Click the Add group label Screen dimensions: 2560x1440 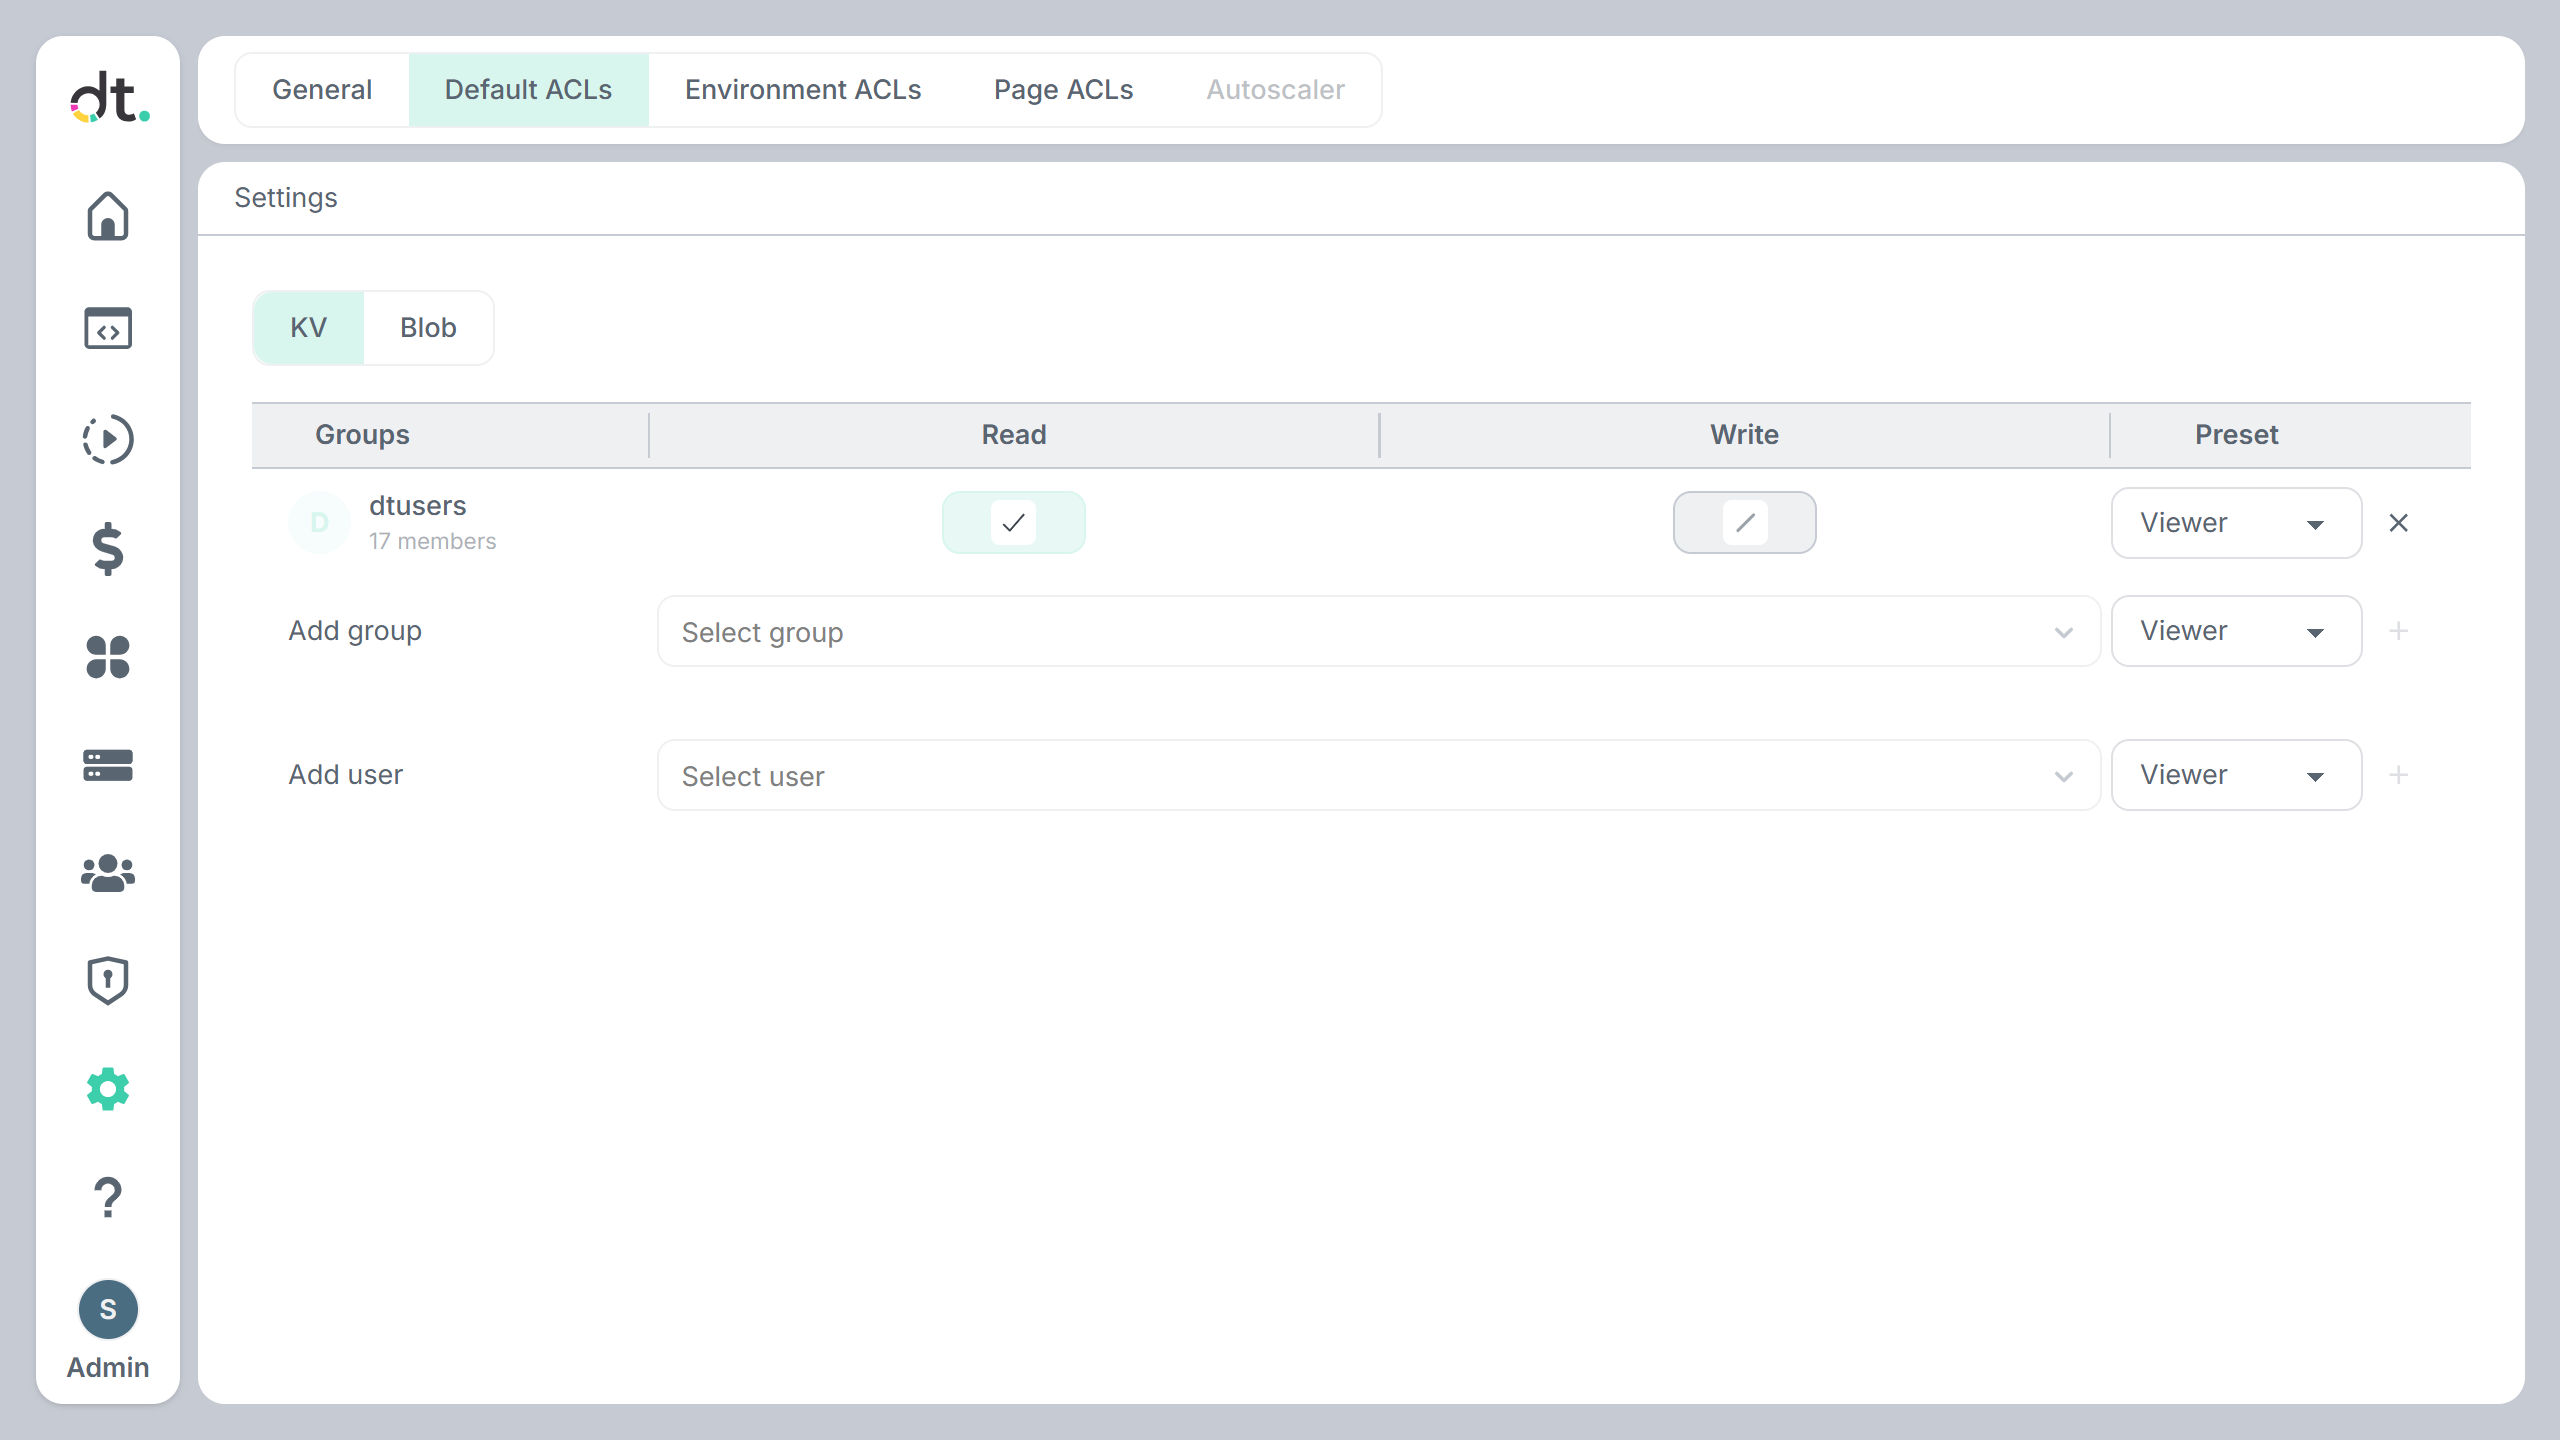(355, 631)
